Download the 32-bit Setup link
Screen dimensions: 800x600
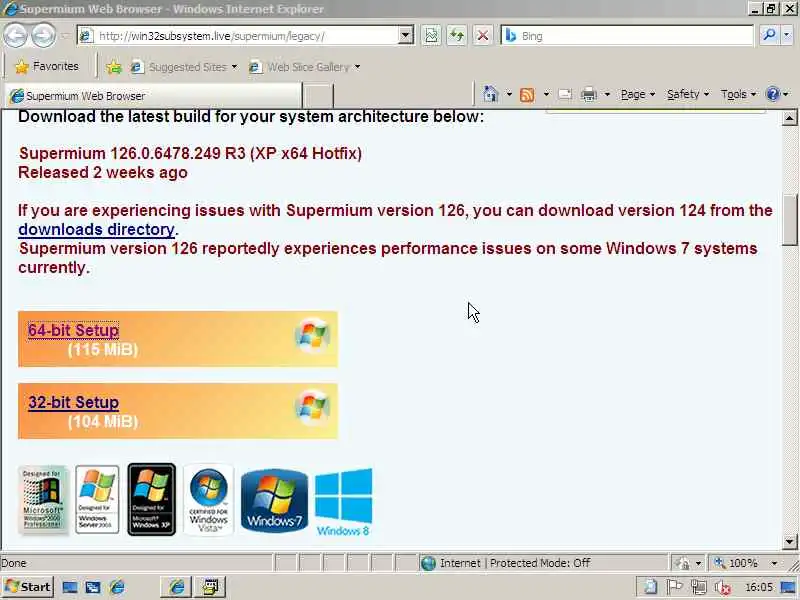tap(73, 403)
